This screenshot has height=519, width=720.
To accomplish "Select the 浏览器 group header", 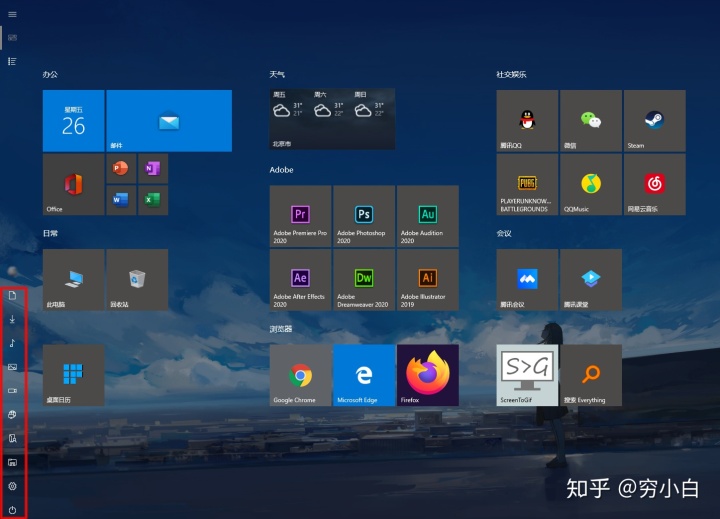I will click(x=281, y=329).
